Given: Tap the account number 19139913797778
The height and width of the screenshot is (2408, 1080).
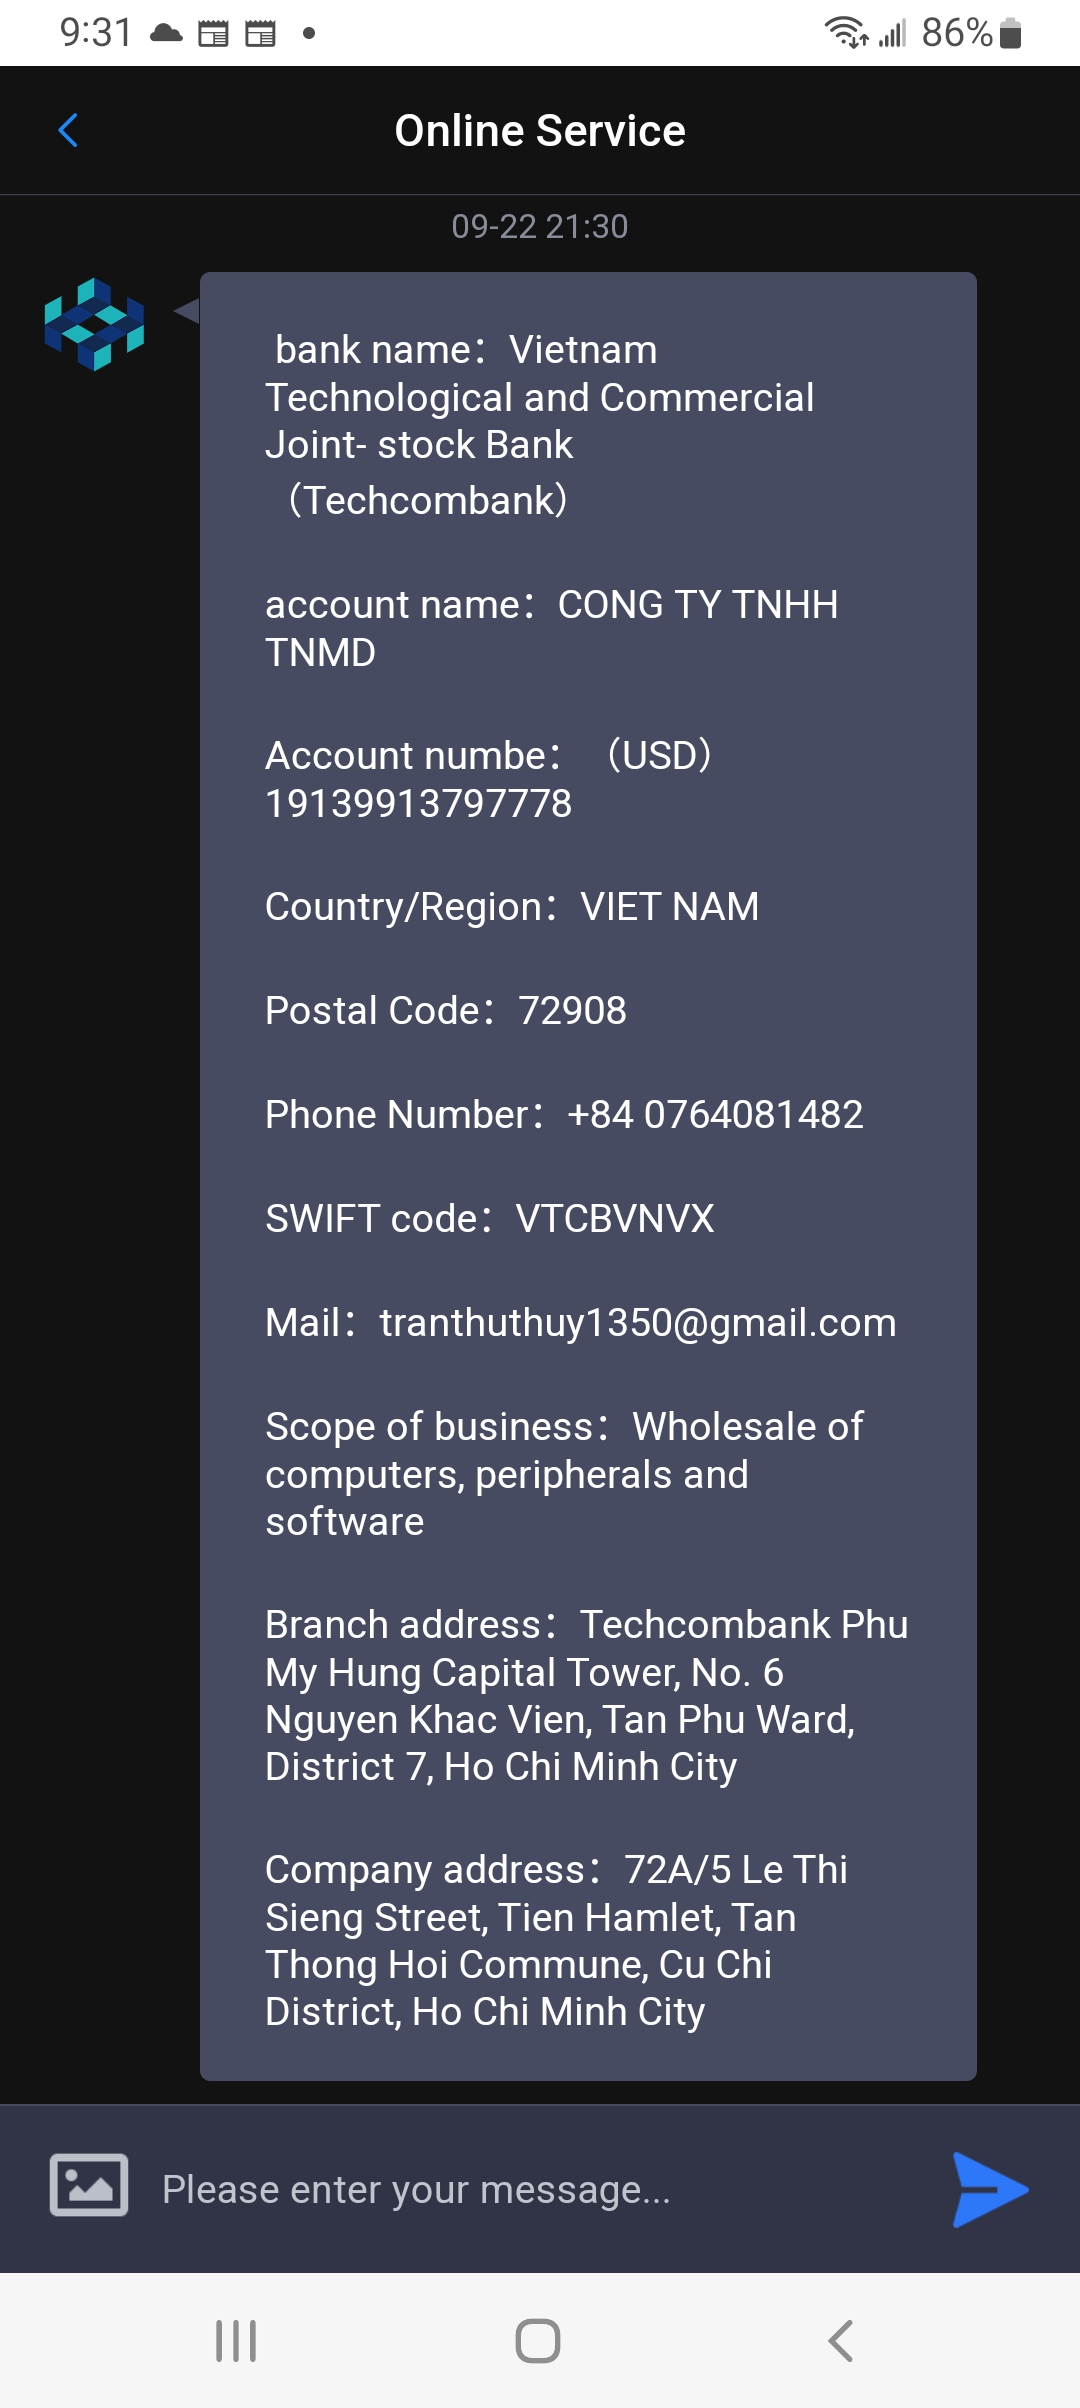Looking at the screenshot, I should (419, 804).
